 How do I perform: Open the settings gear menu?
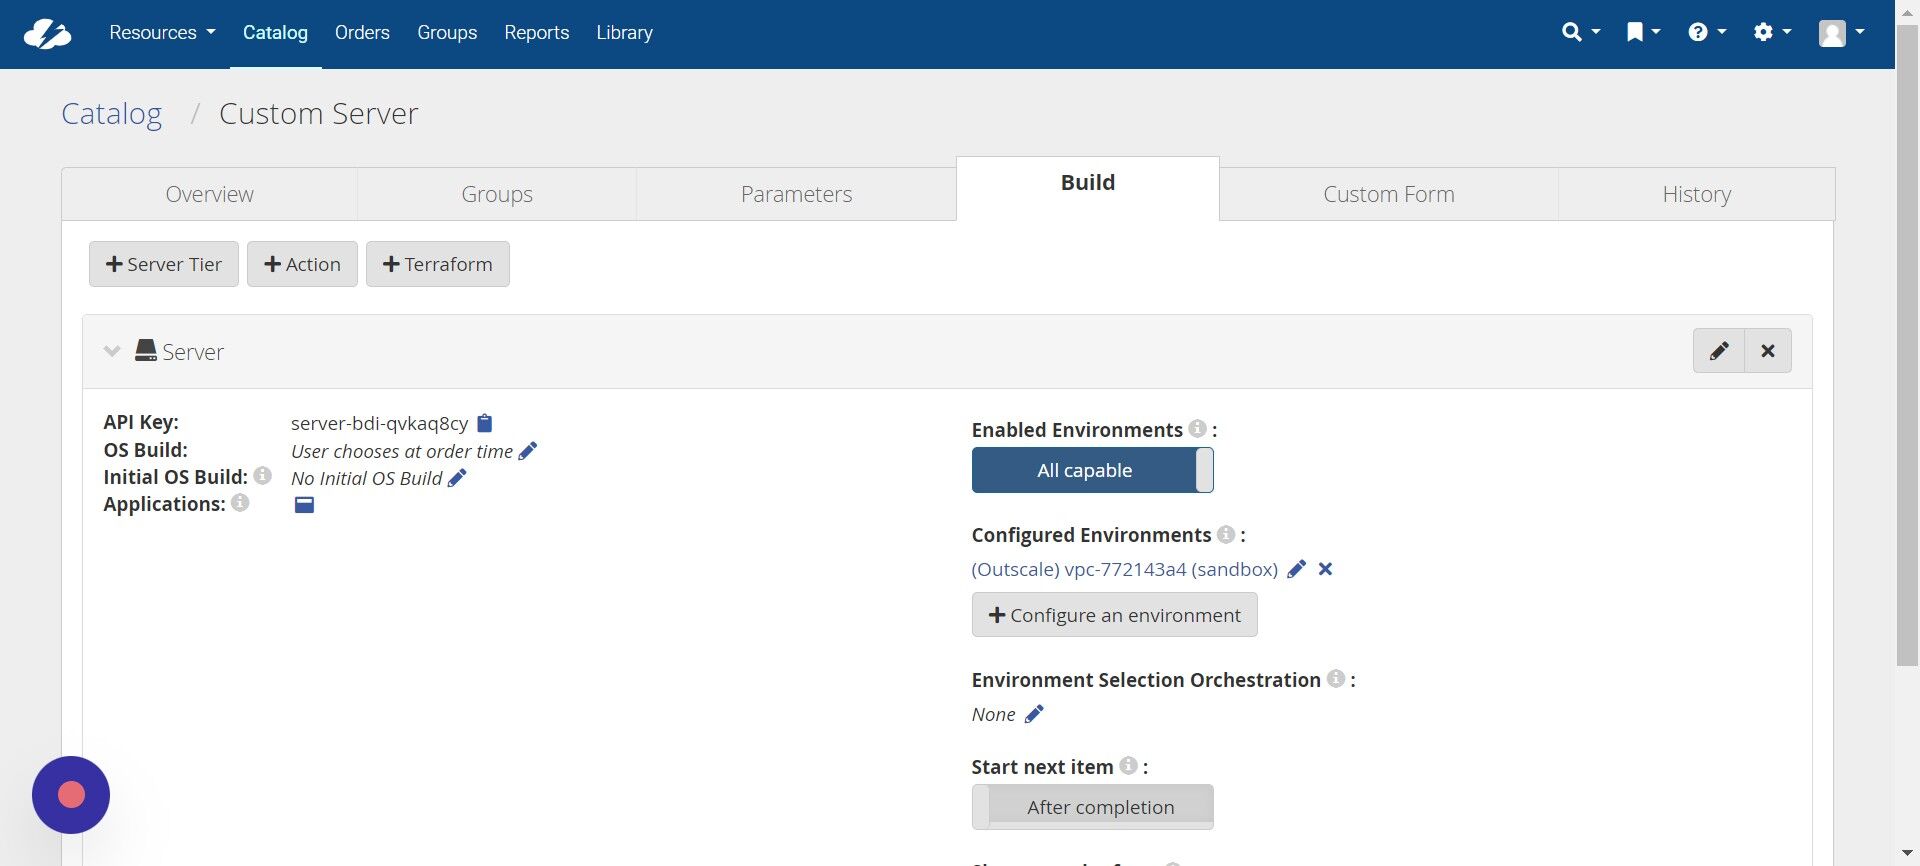1772,32
